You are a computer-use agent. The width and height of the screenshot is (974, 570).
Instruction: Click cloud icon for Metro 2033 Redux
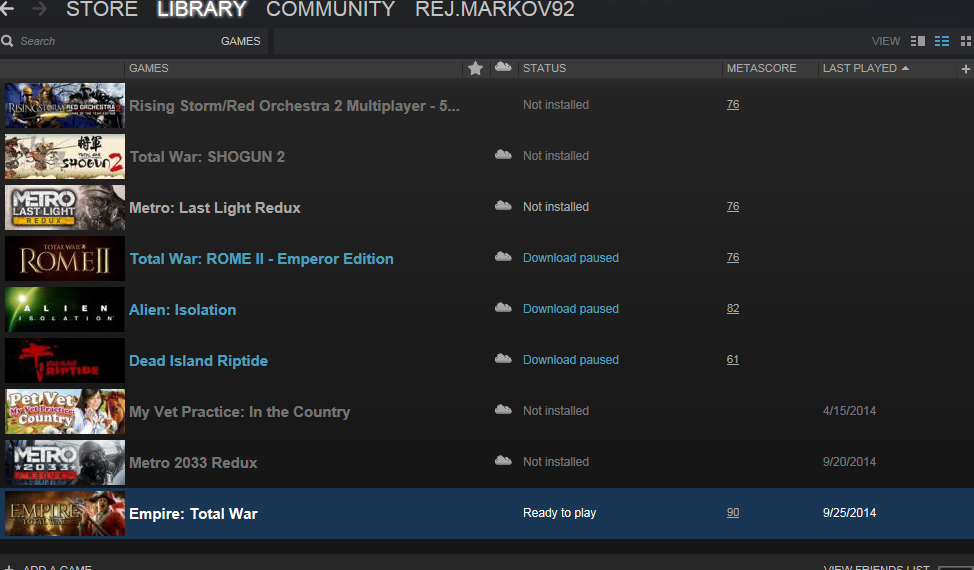[x=503, y=460]
